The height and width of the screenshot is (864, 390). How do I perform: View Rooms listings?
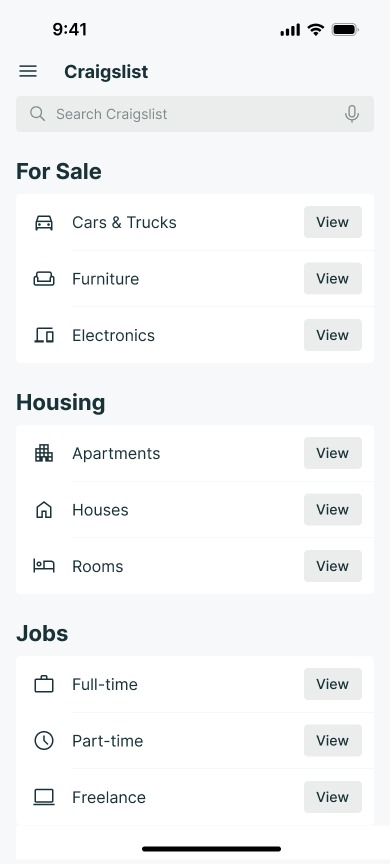coord(333,566)
